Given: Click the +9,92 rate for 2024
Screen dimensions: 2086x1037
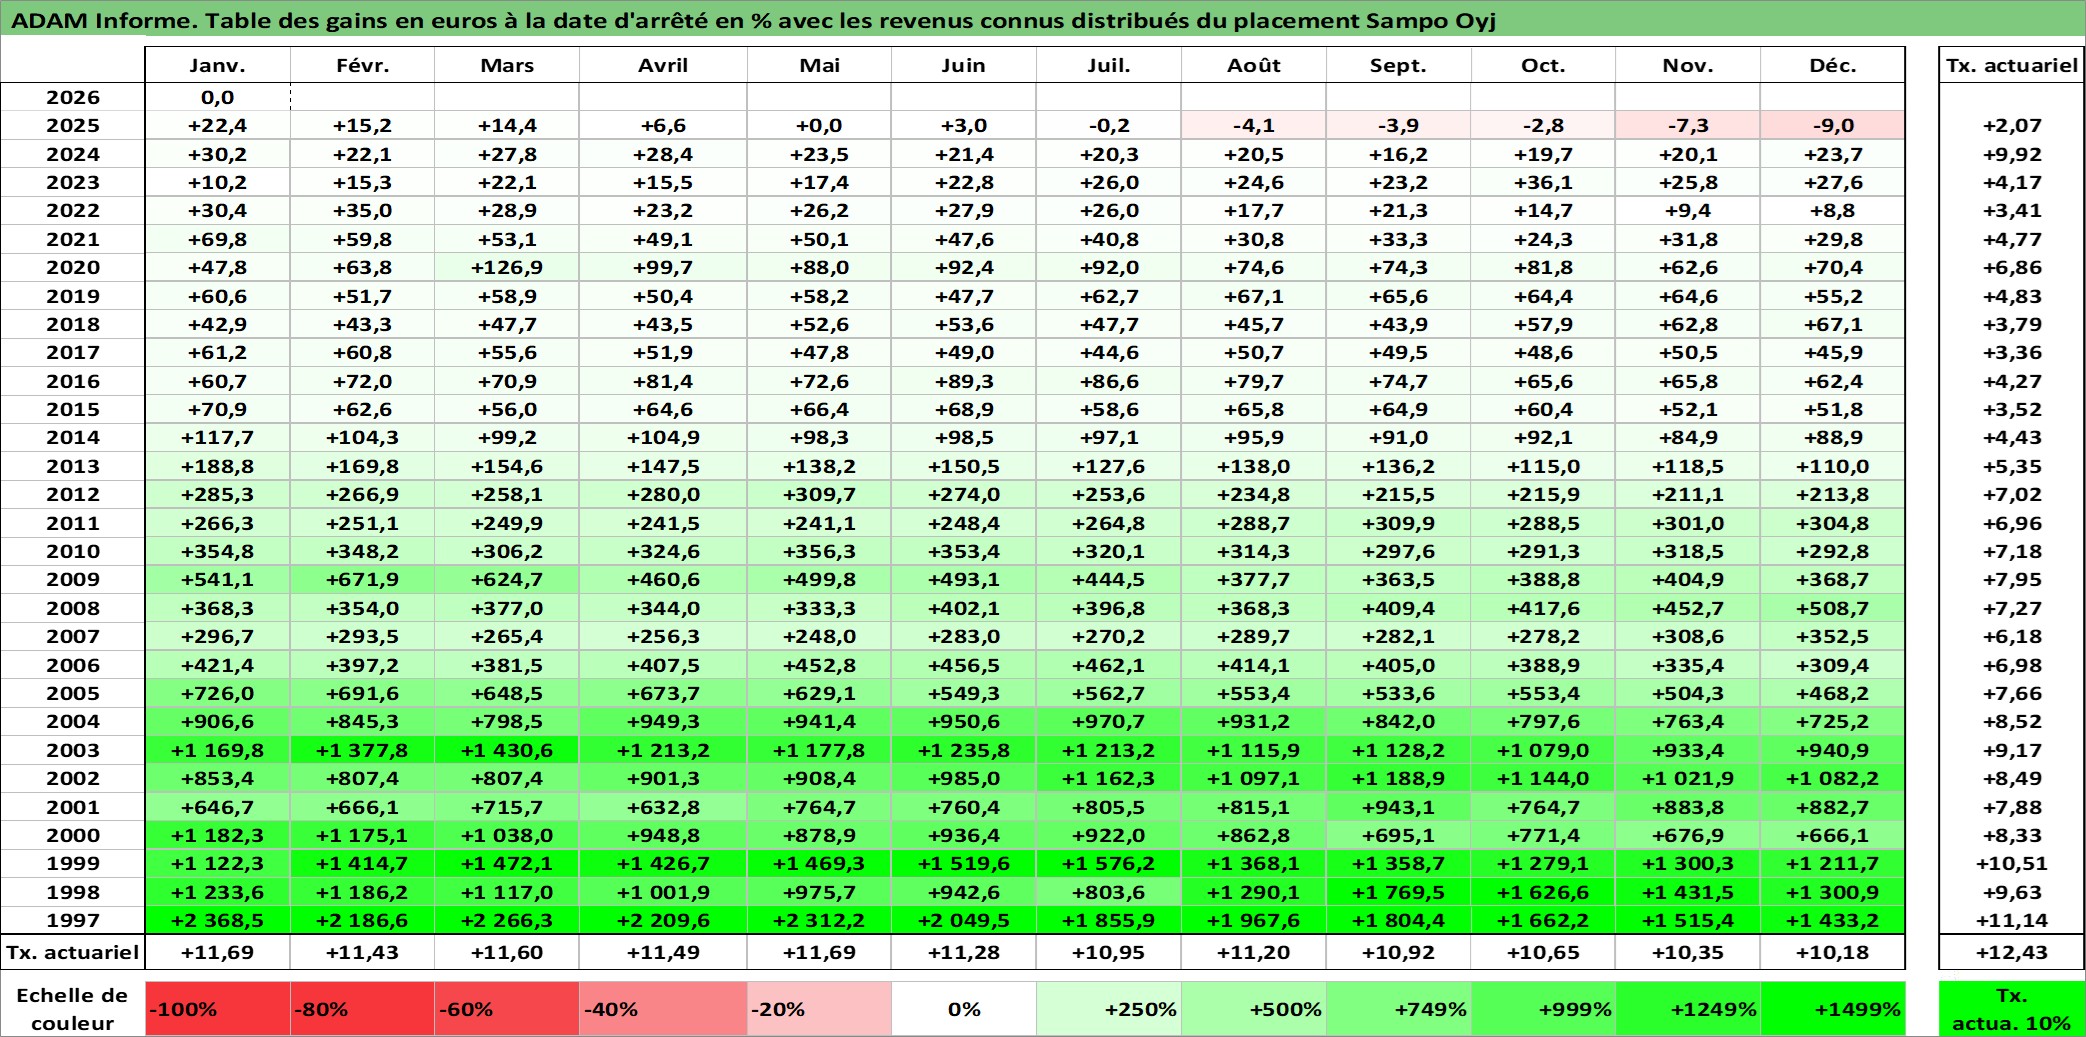Looking at the screenshot, I should point(2012,154).
